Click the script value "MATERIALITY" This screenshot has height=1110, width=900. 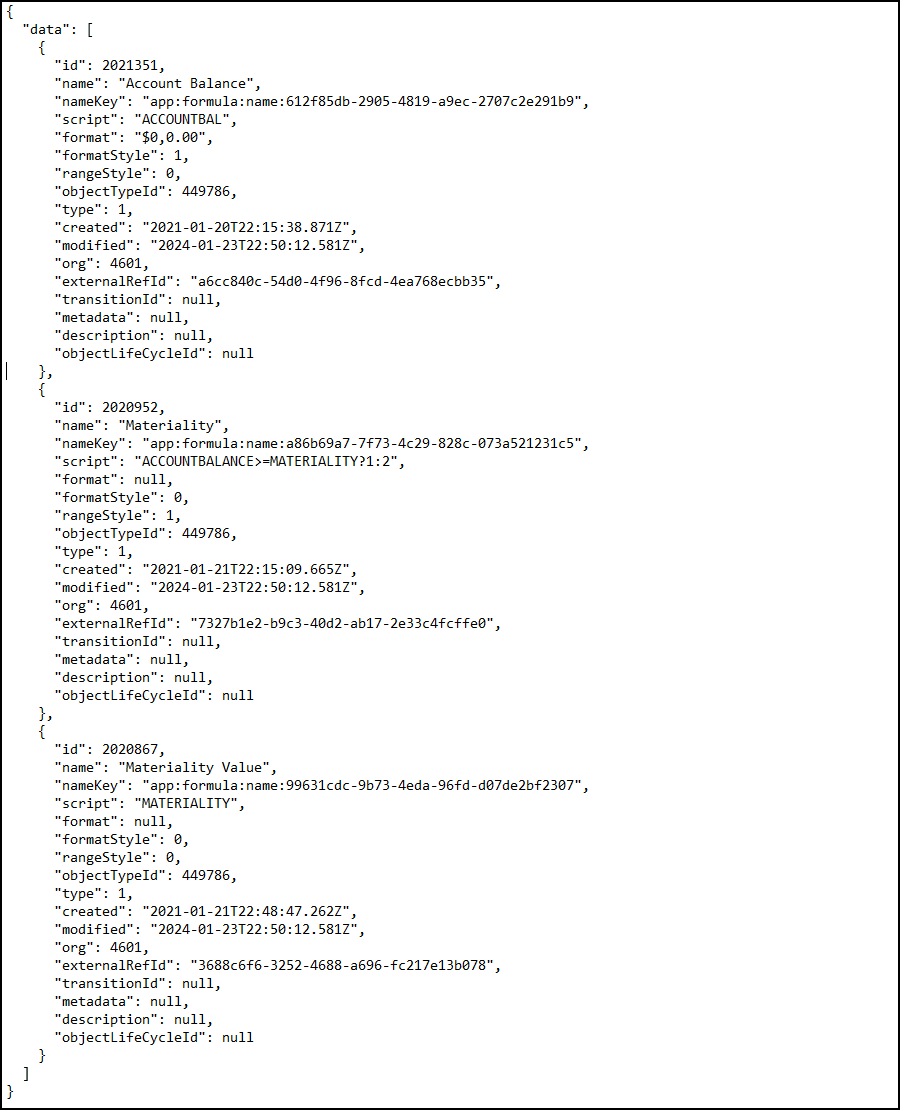(186, 803)
